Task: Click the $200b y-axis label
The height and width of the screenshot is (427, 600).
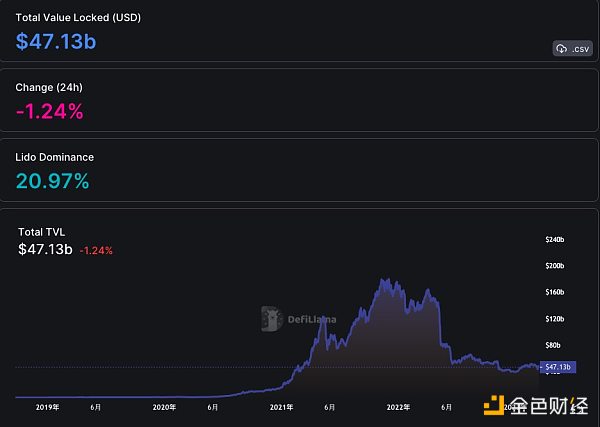Action: coord(554,266)
